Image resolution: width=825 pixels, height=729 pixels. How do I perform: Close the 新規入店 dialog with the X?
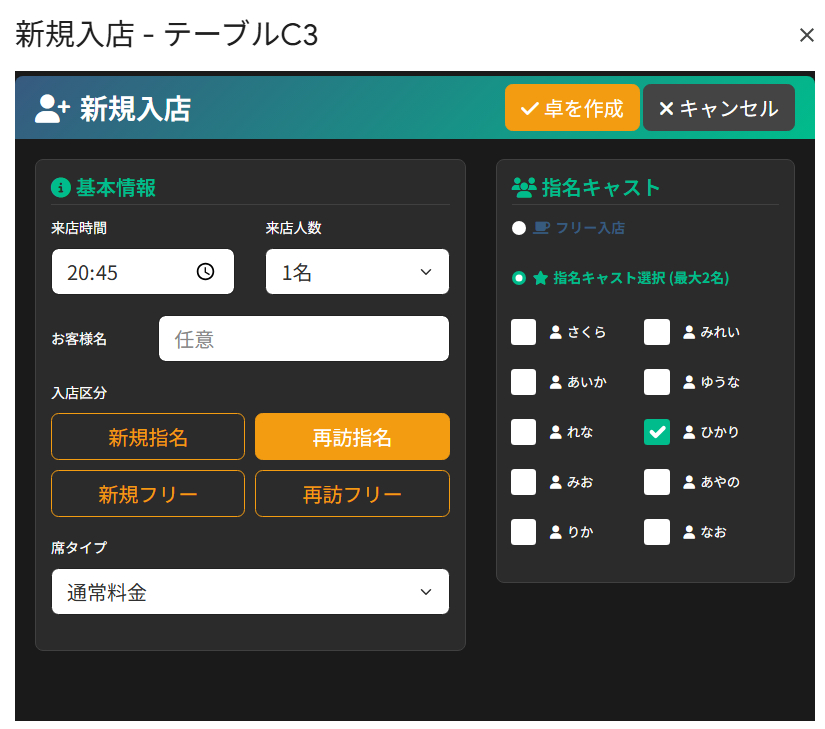tap(806, 35)
